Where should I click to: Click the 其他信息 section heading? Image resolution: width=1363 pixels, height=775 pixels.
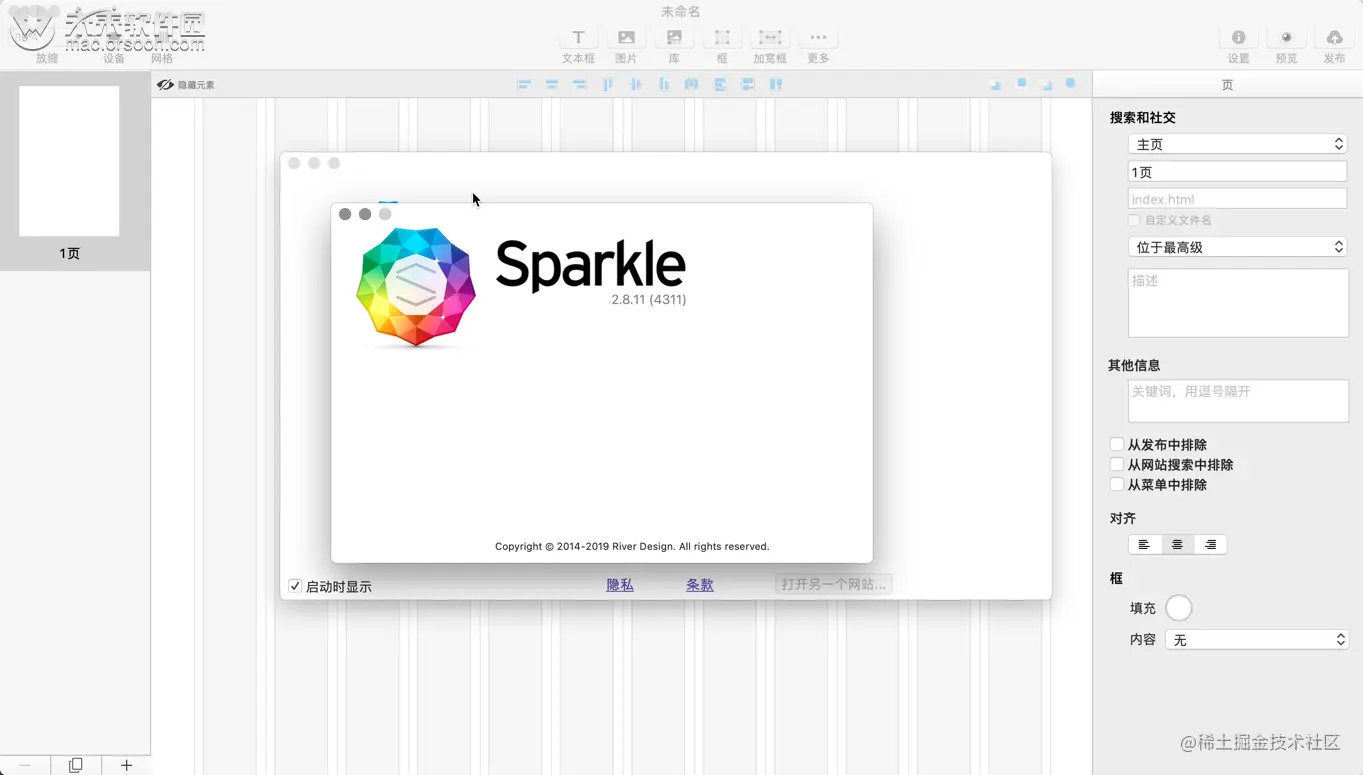(x=1134, y=366)
